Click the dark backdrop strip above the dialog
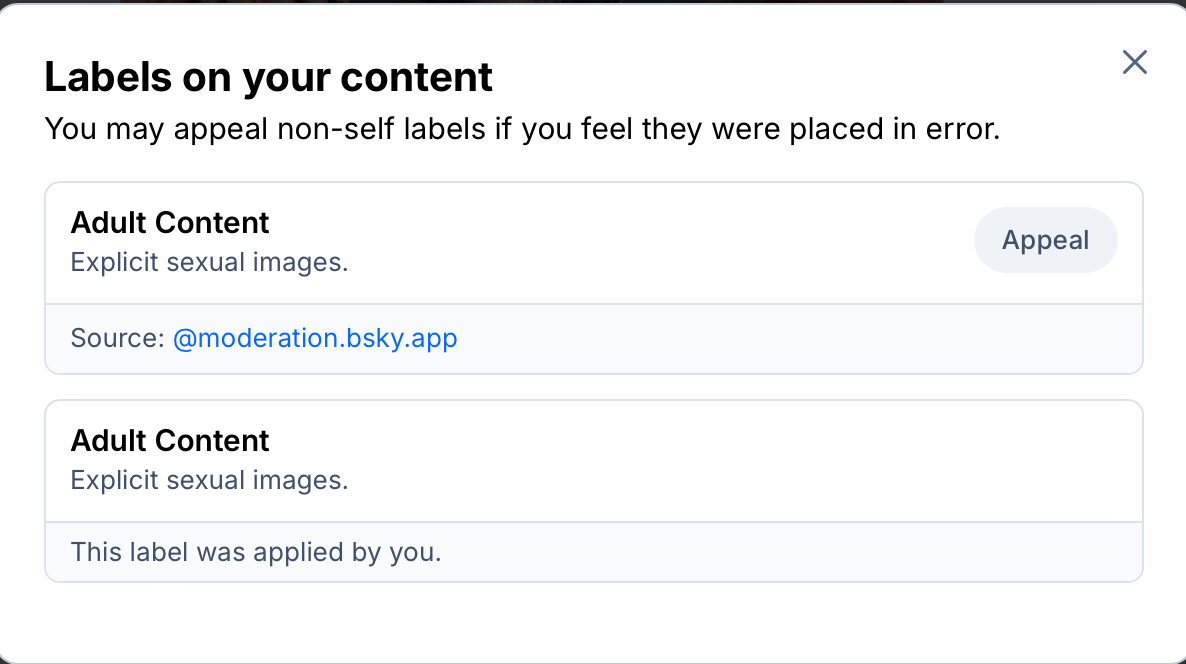Screen dimensions: 1186x664 593,1
